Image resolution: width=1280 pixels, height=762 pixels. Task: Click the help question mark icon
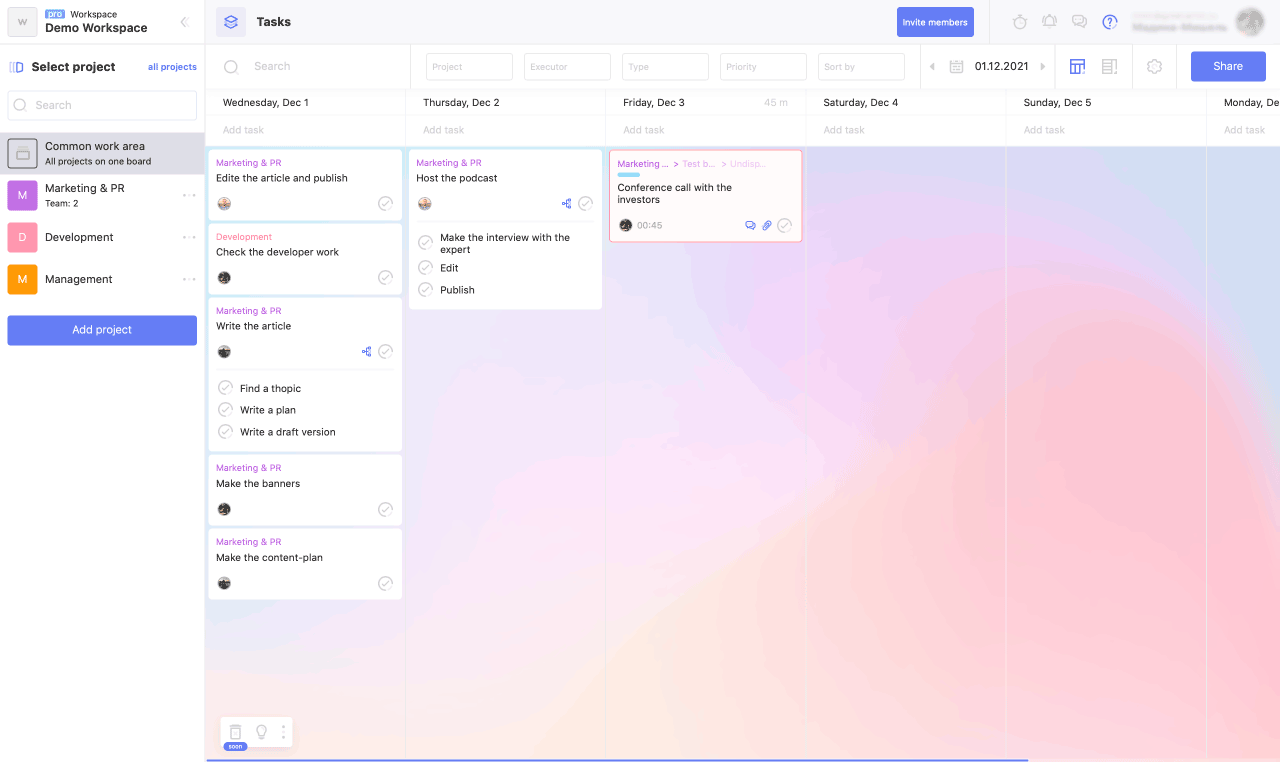click(1109, 22)
